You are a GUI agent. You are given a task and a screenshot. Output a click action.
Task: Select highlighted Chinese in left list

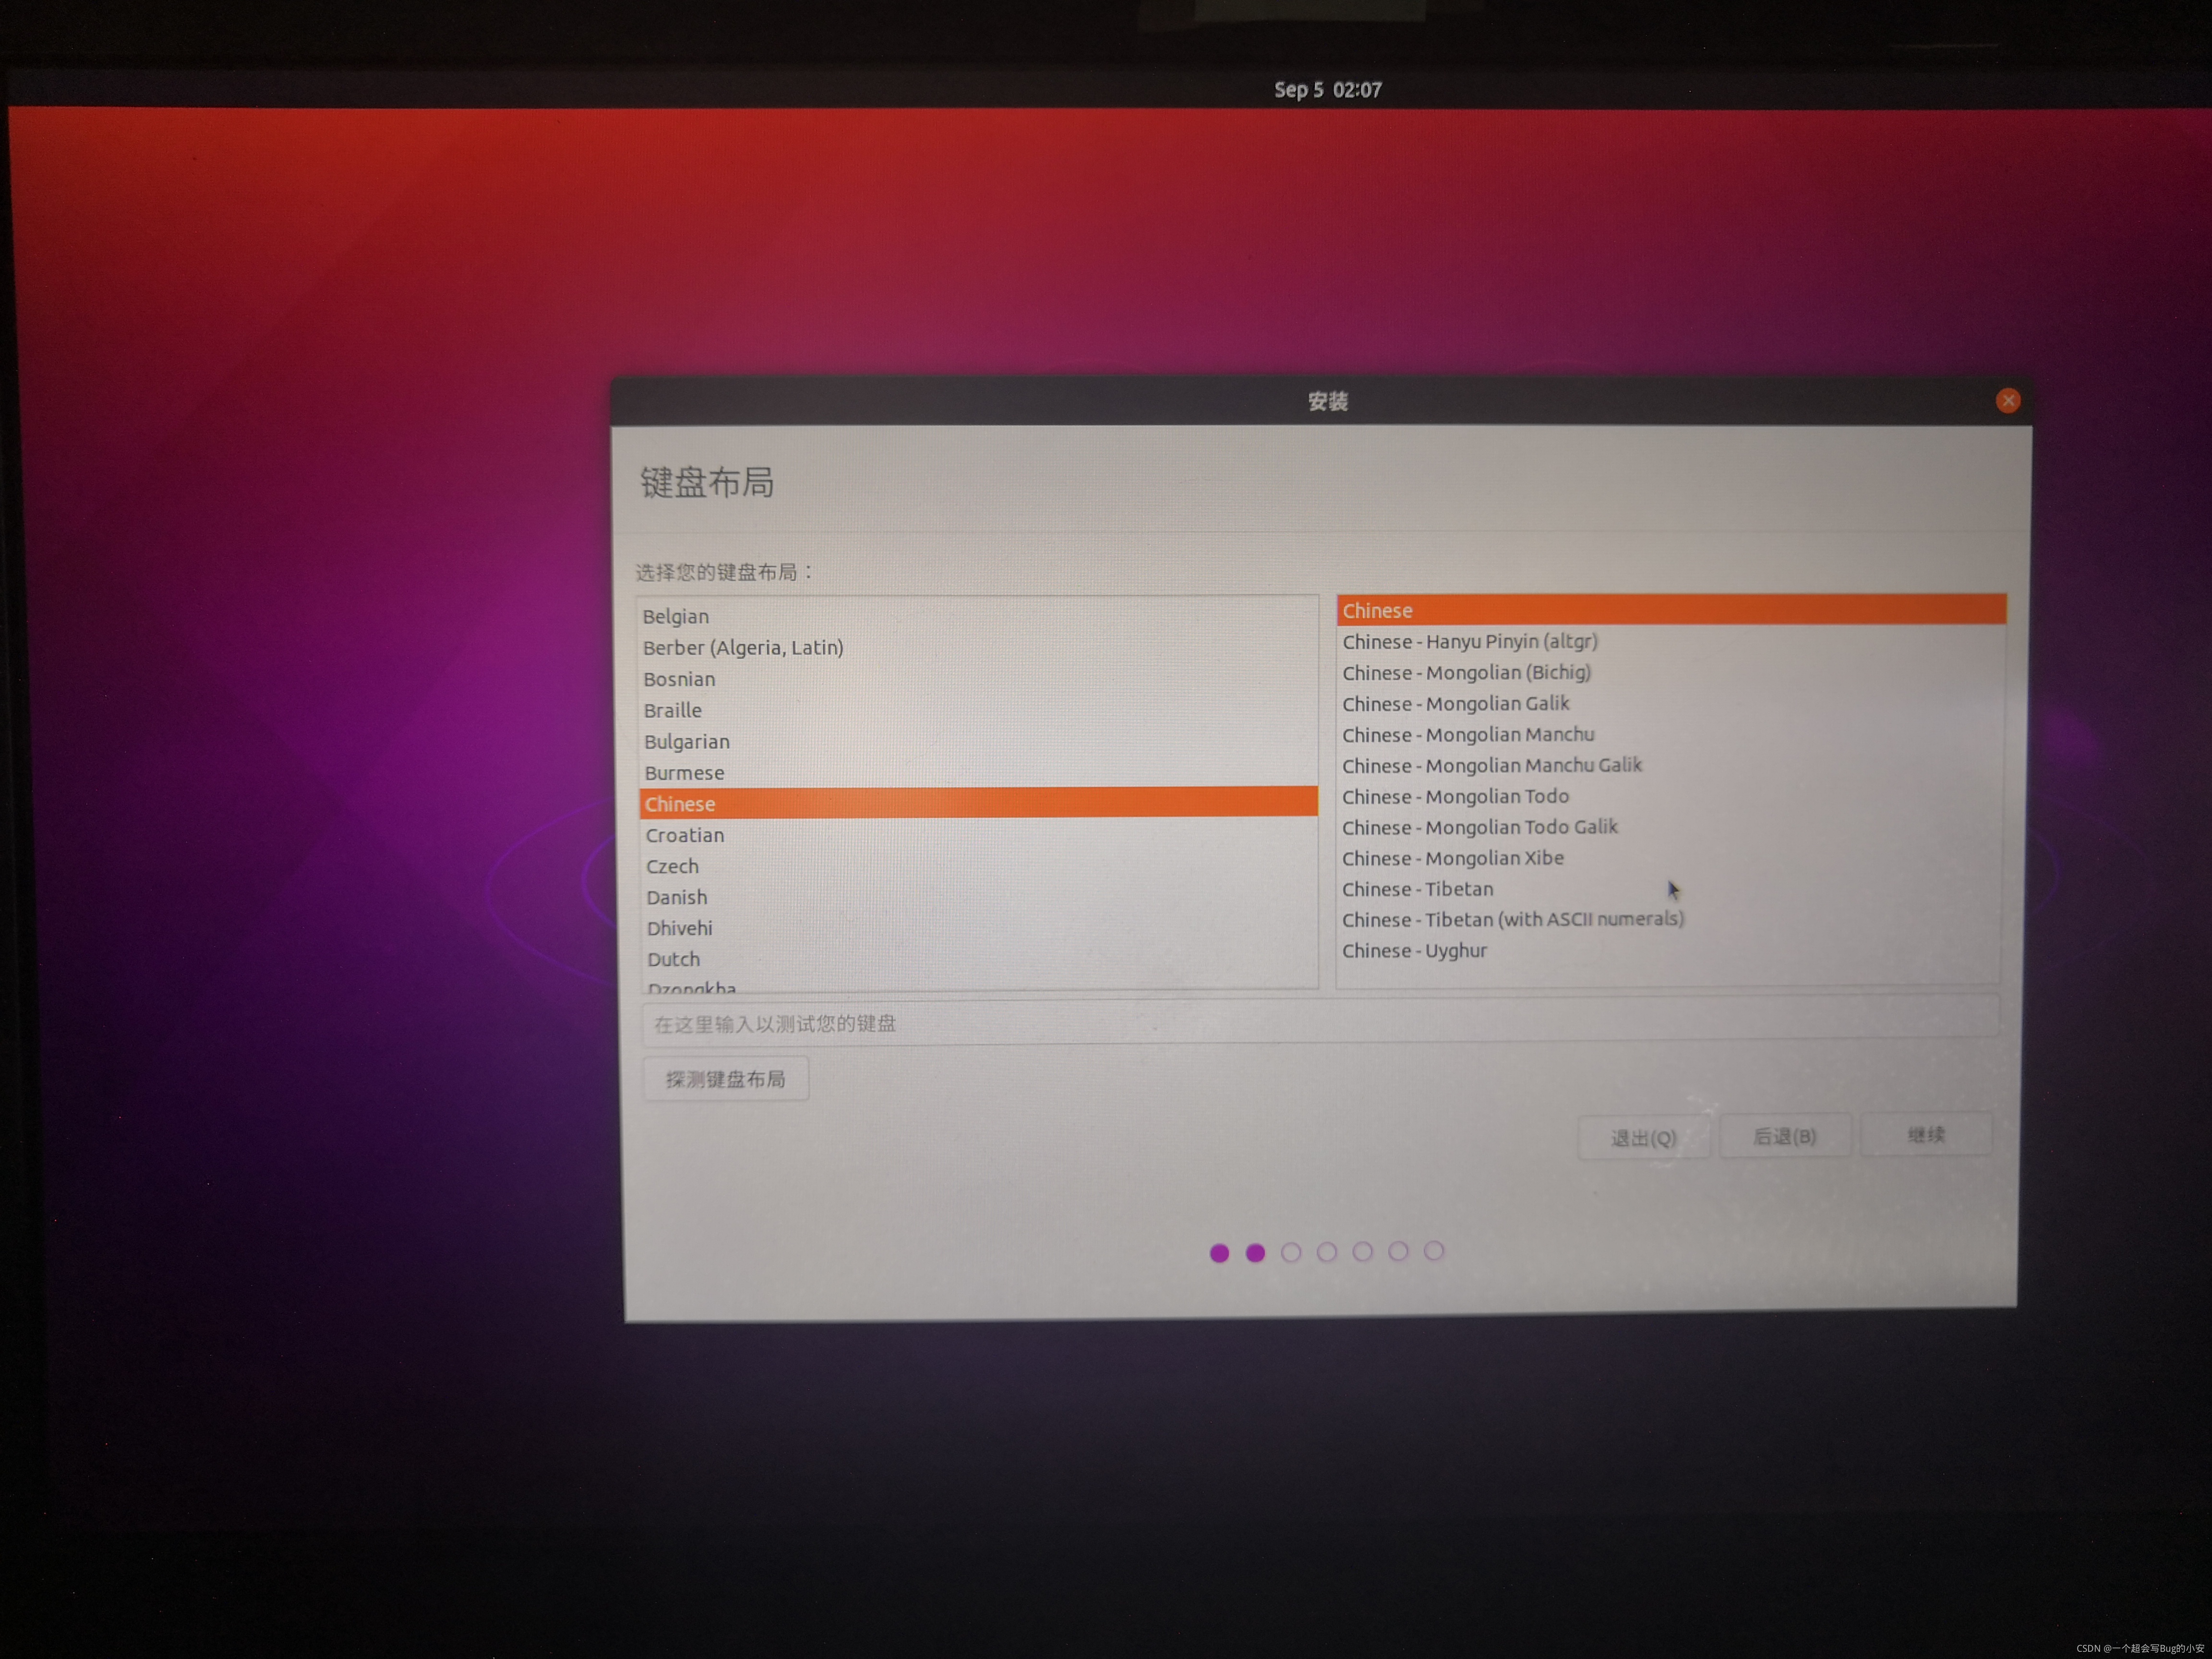[x=978, y=803]
